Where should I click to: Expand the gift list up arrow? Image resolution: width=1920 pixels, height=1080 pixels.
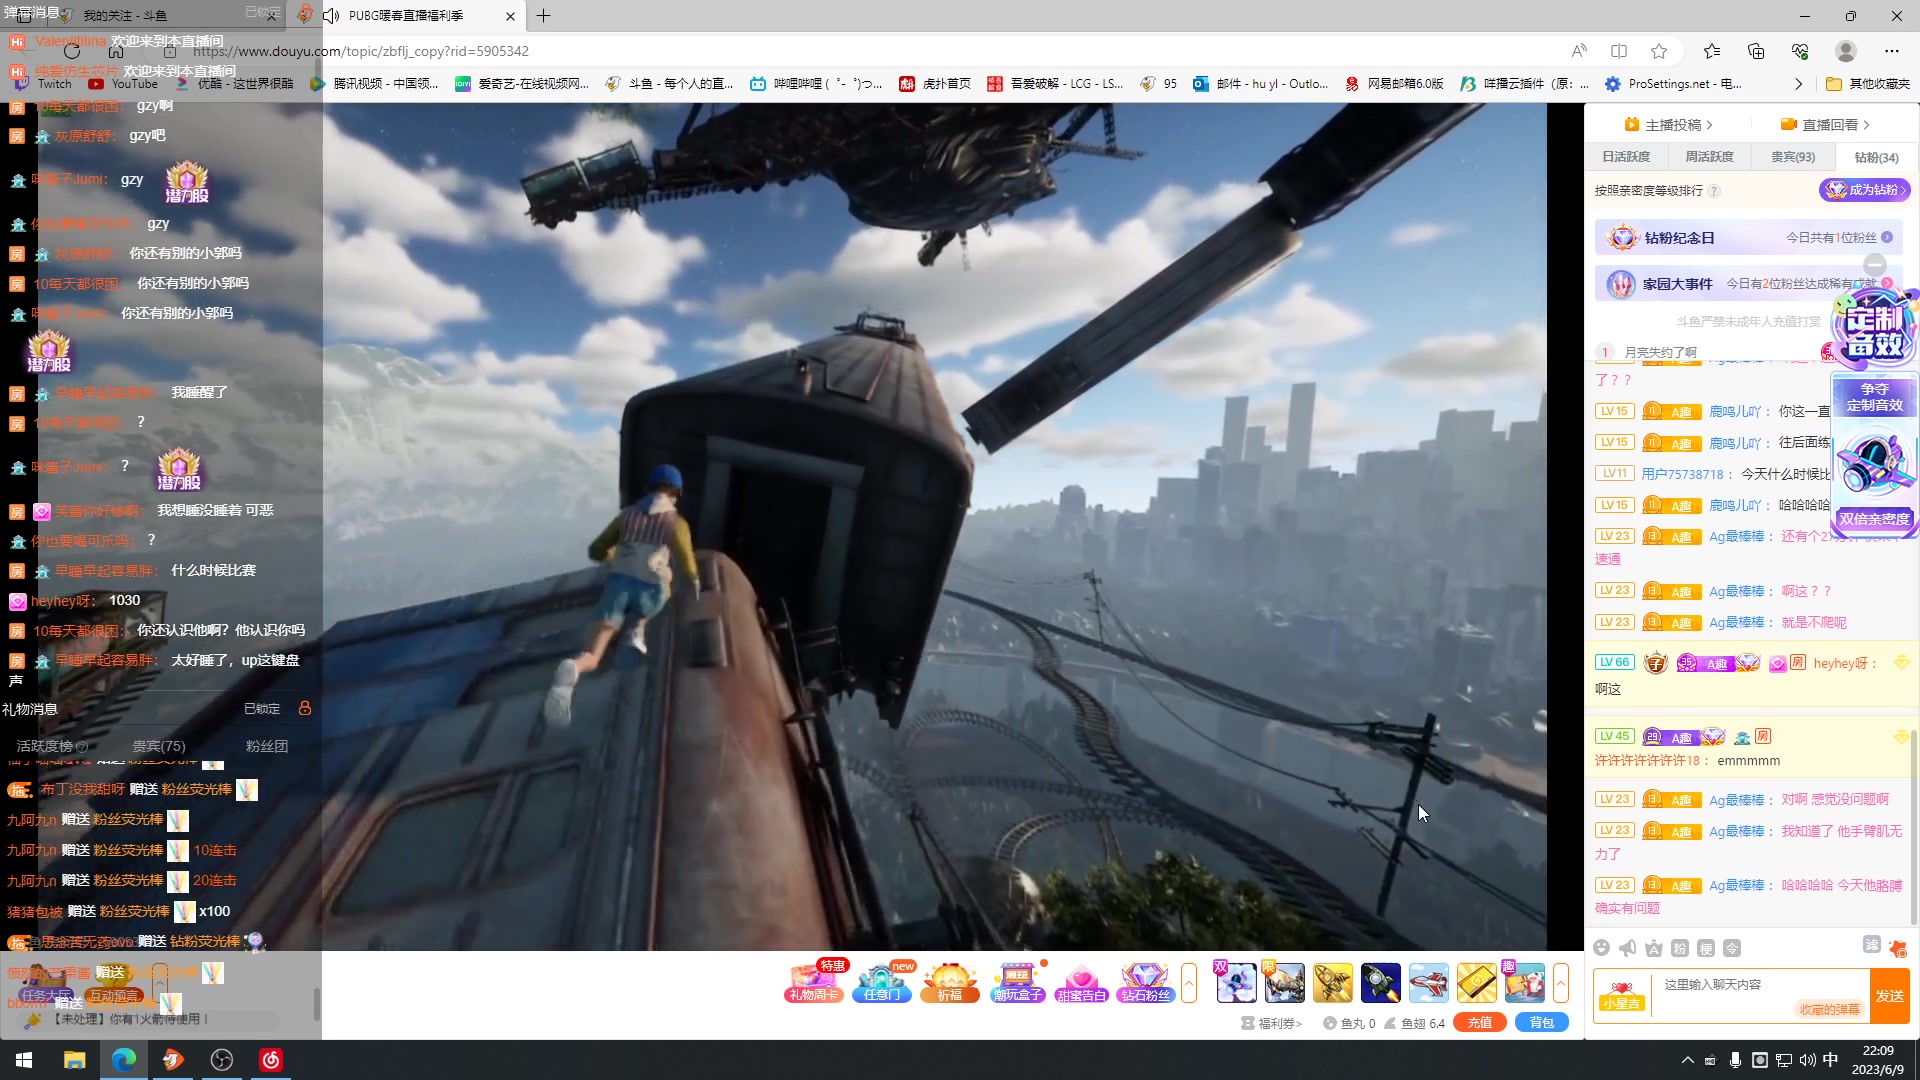click(1561, 983)
